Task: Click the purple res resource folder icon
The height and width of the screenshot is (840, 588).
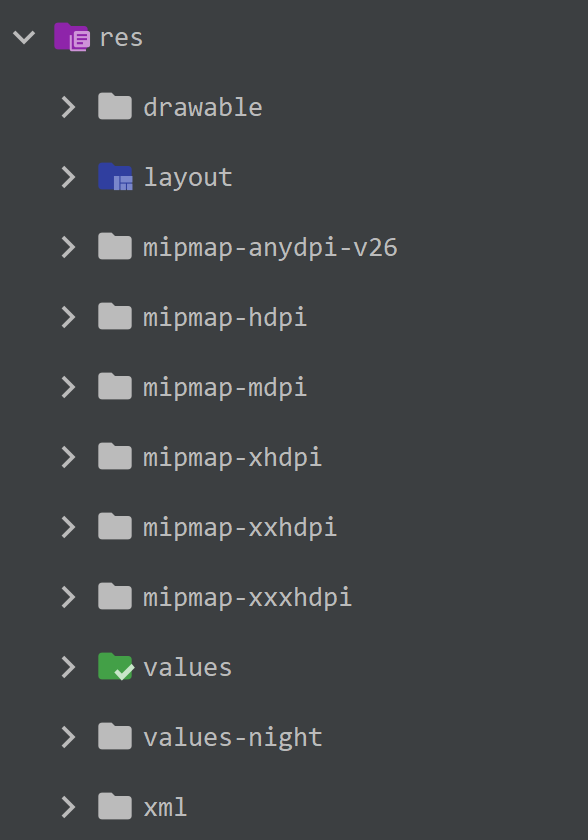Action: [x=72, y=37]
